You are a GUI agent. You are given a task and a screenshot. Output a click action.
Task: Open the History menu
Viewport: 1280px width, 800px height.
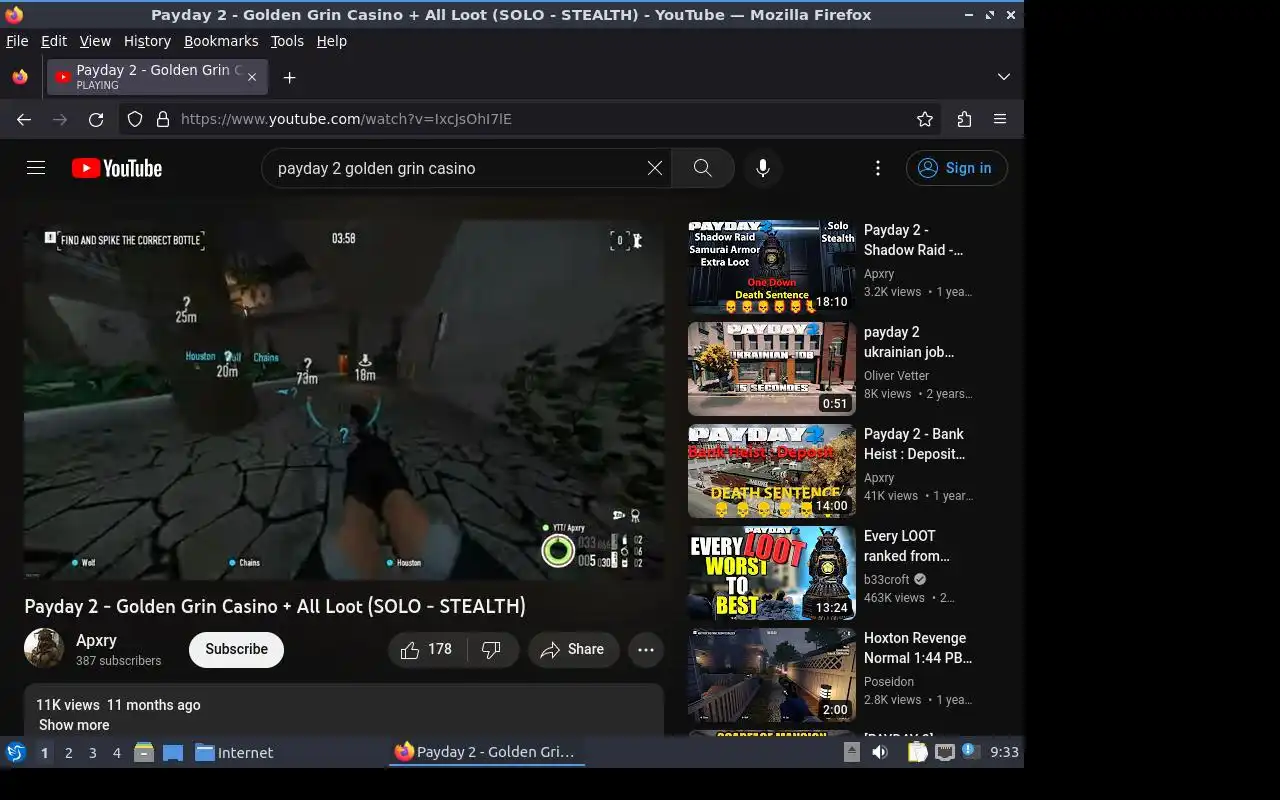pyautogui.click(x=147, y=41)
